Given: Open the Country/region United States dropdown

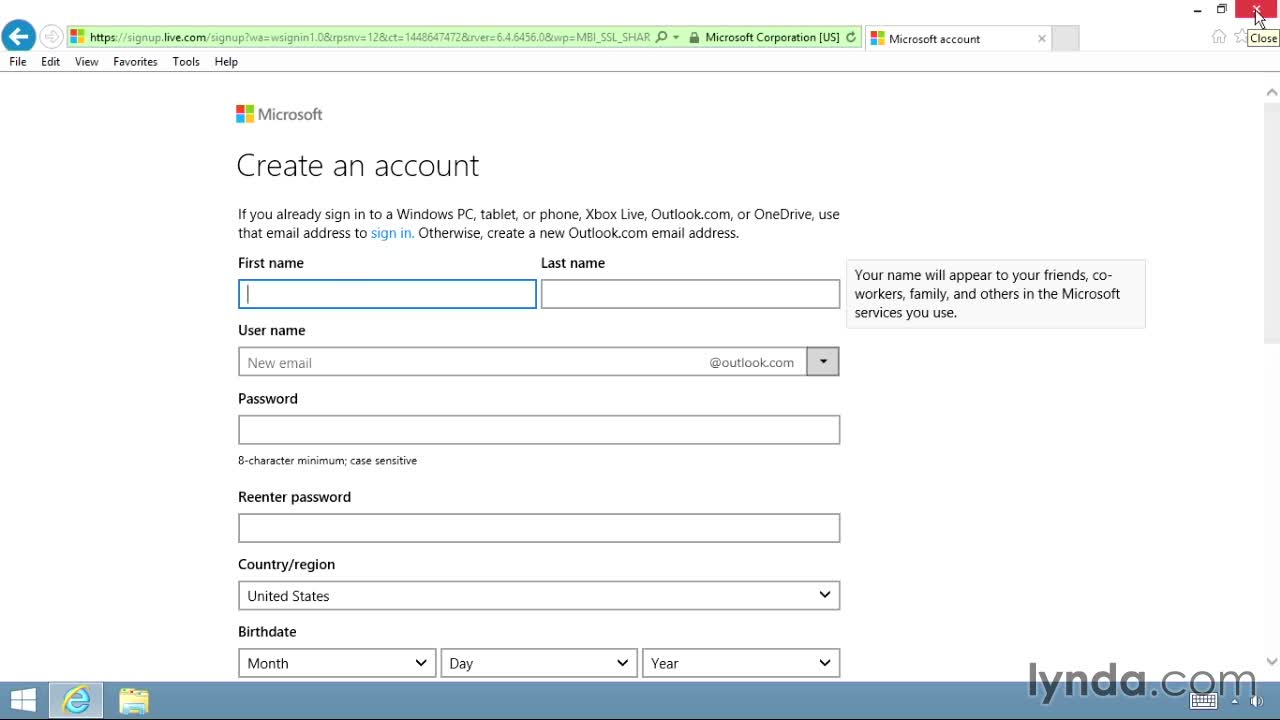Looking at the screenshot, I should [539, 596].
